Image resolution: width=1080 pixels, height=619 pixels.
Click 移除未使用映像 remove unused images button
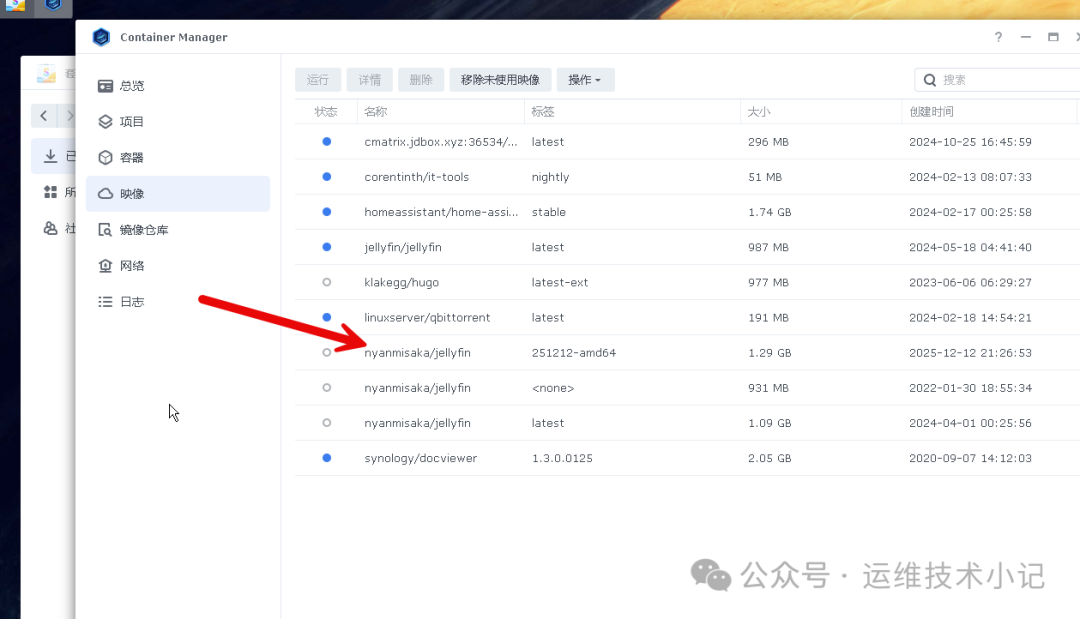[x=500, y=80]
